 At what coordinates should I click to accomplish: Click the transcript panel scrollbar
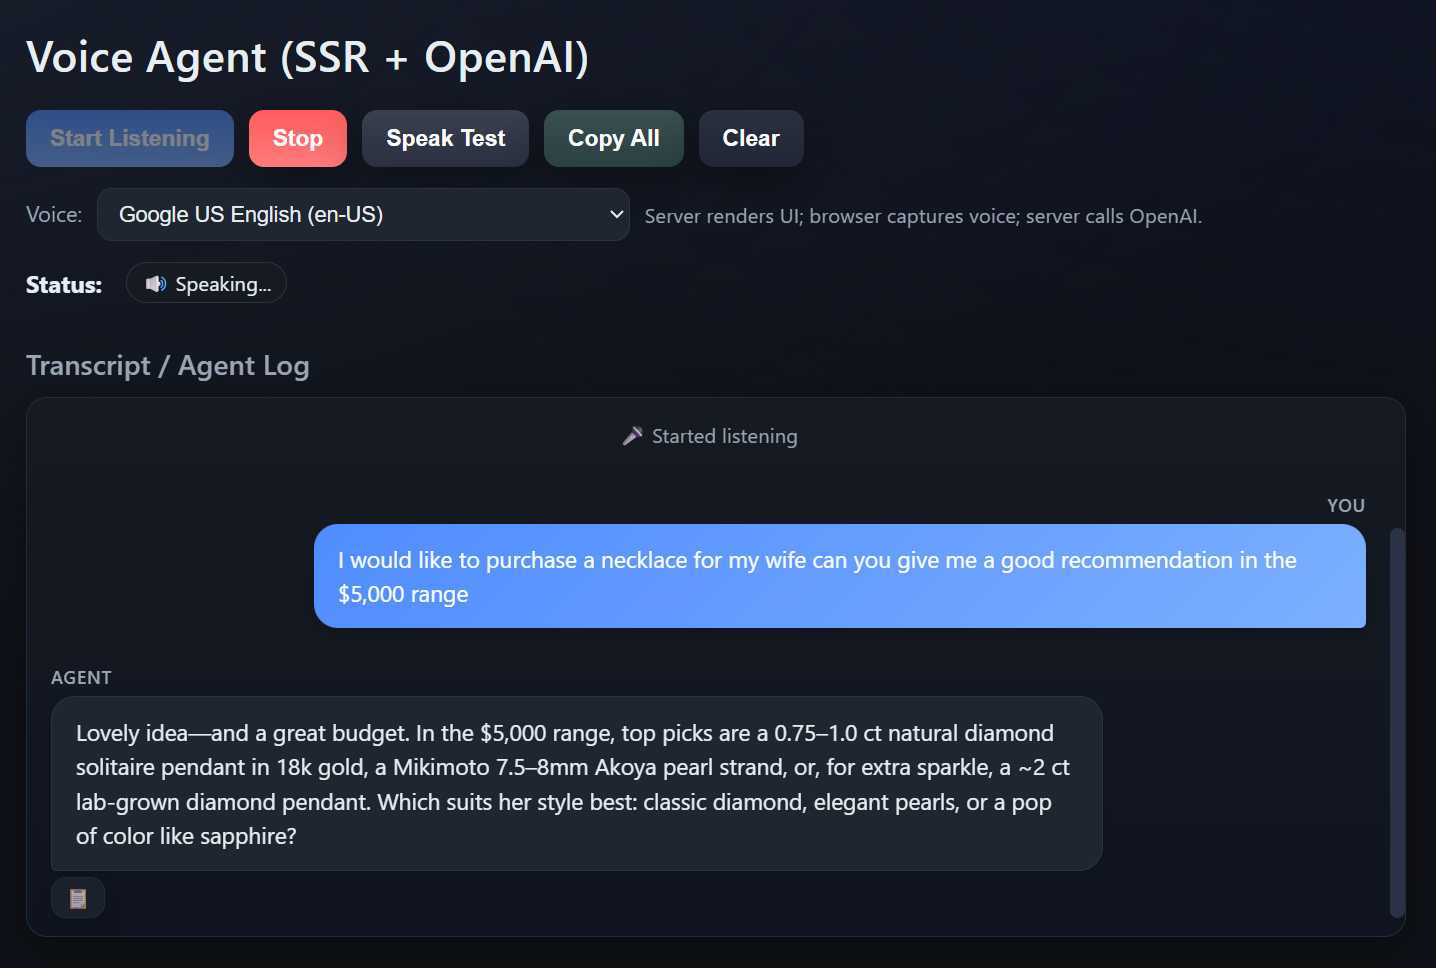pyautogui.click(x=1397, y=720)
